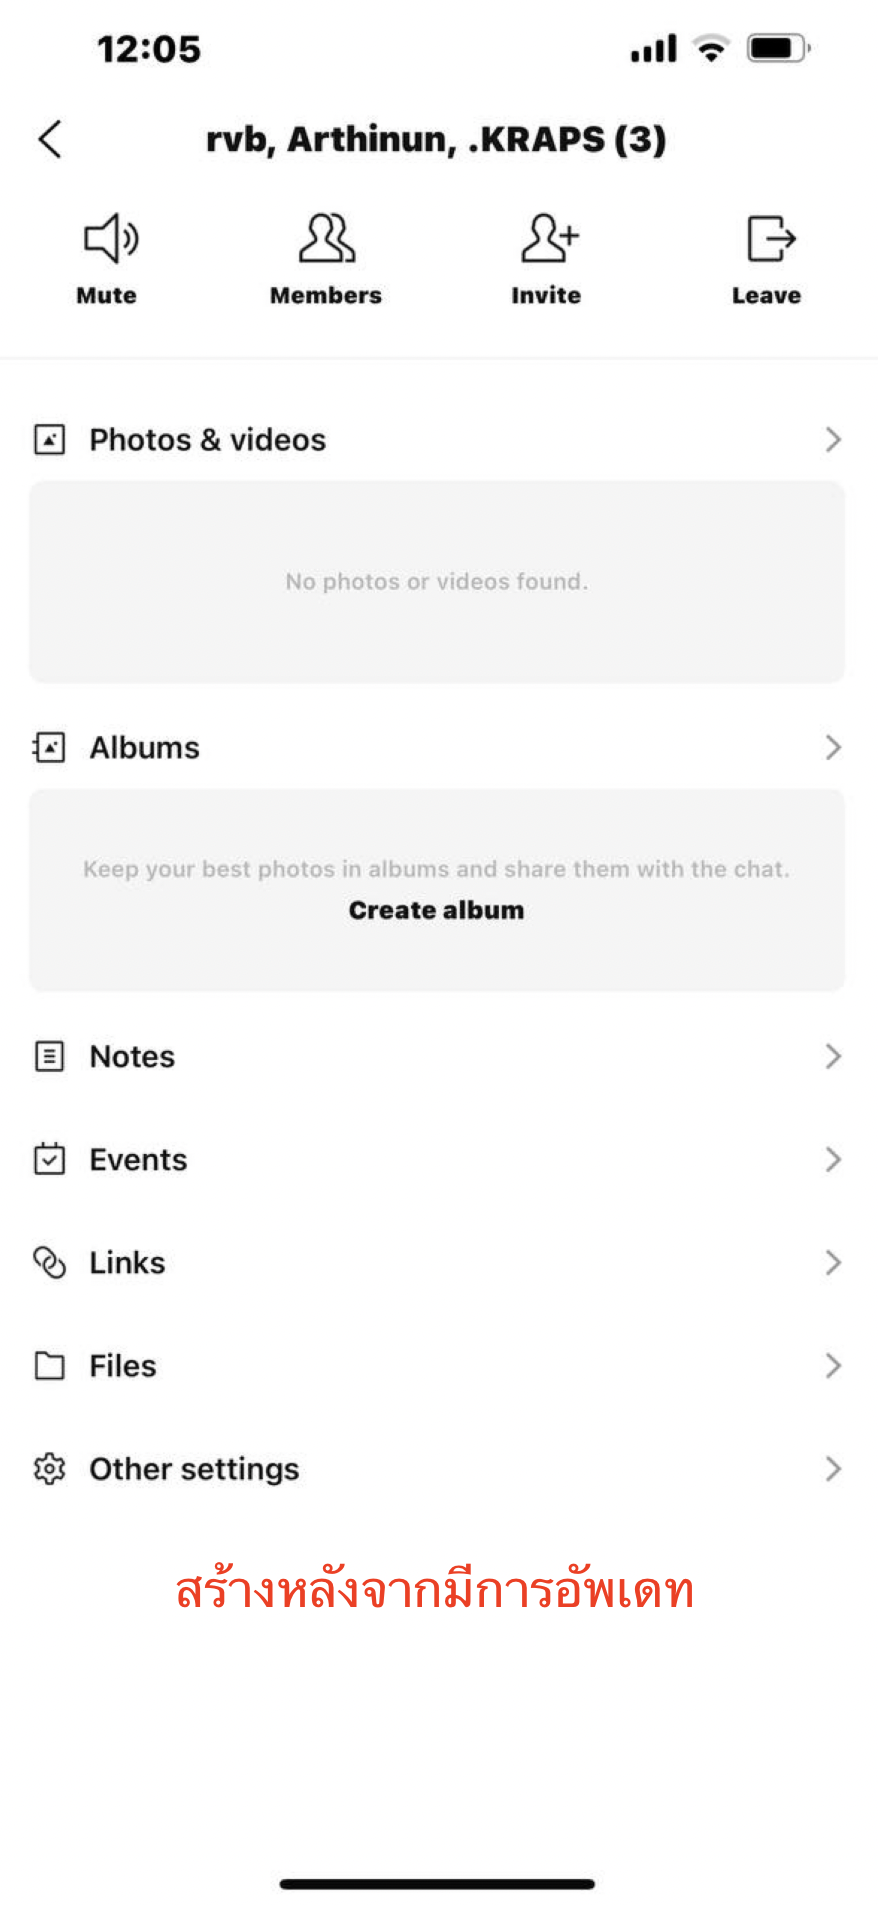Mute this chat with speaker icon
The width and height of the screenshot is (878, 1906).
[x=109, y=239]
